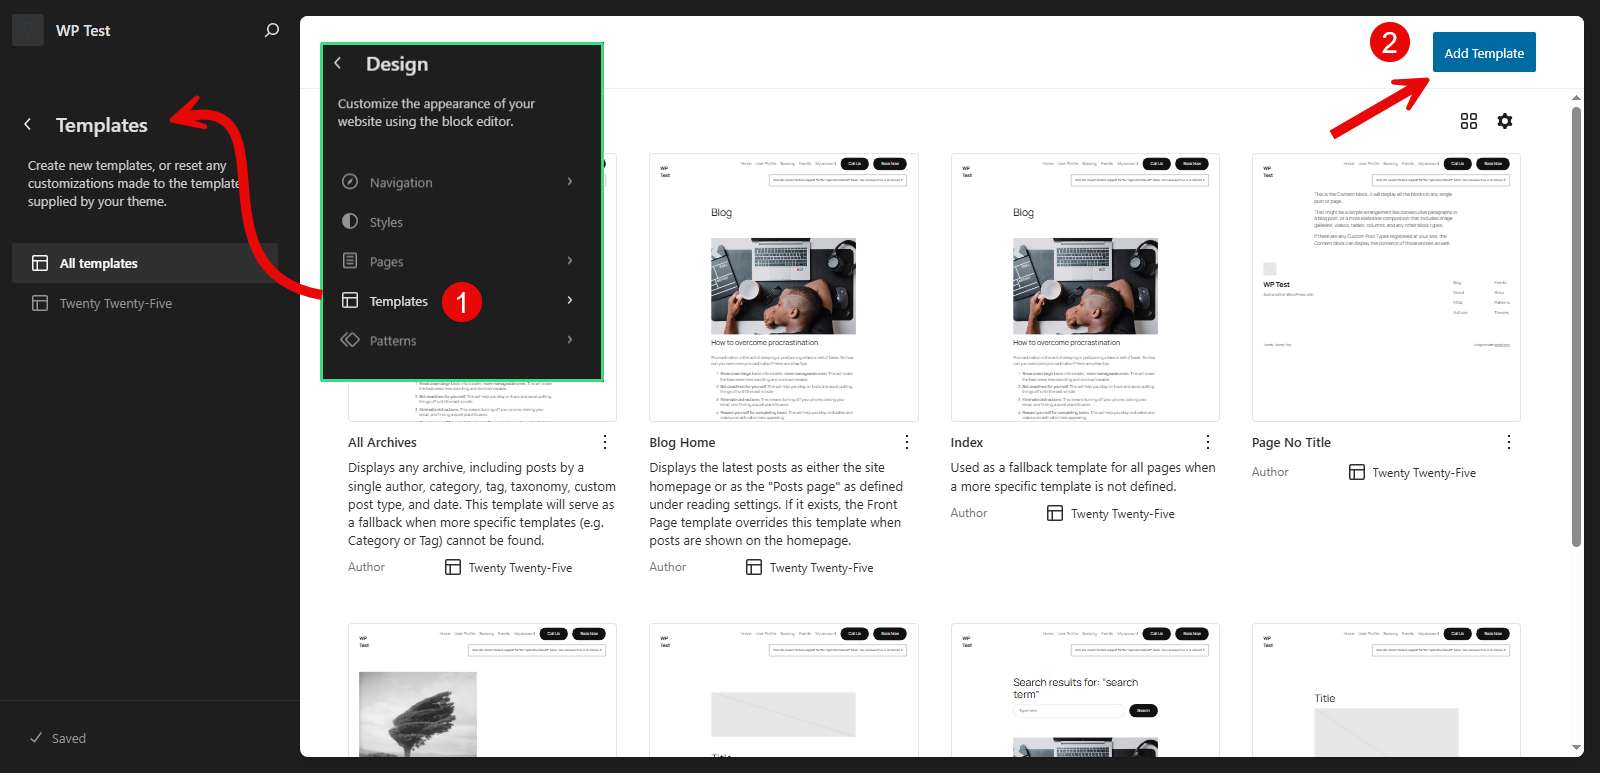The image size is (1600, 773).
Task: Click the WP Test site icon
Action: [x=28, y=30]
